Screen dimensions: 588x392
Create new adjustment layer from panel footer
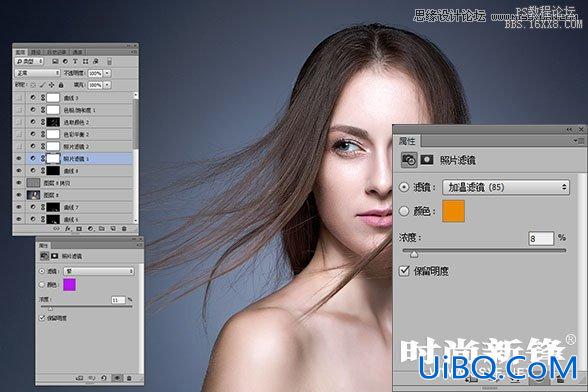tap(90, 228)
